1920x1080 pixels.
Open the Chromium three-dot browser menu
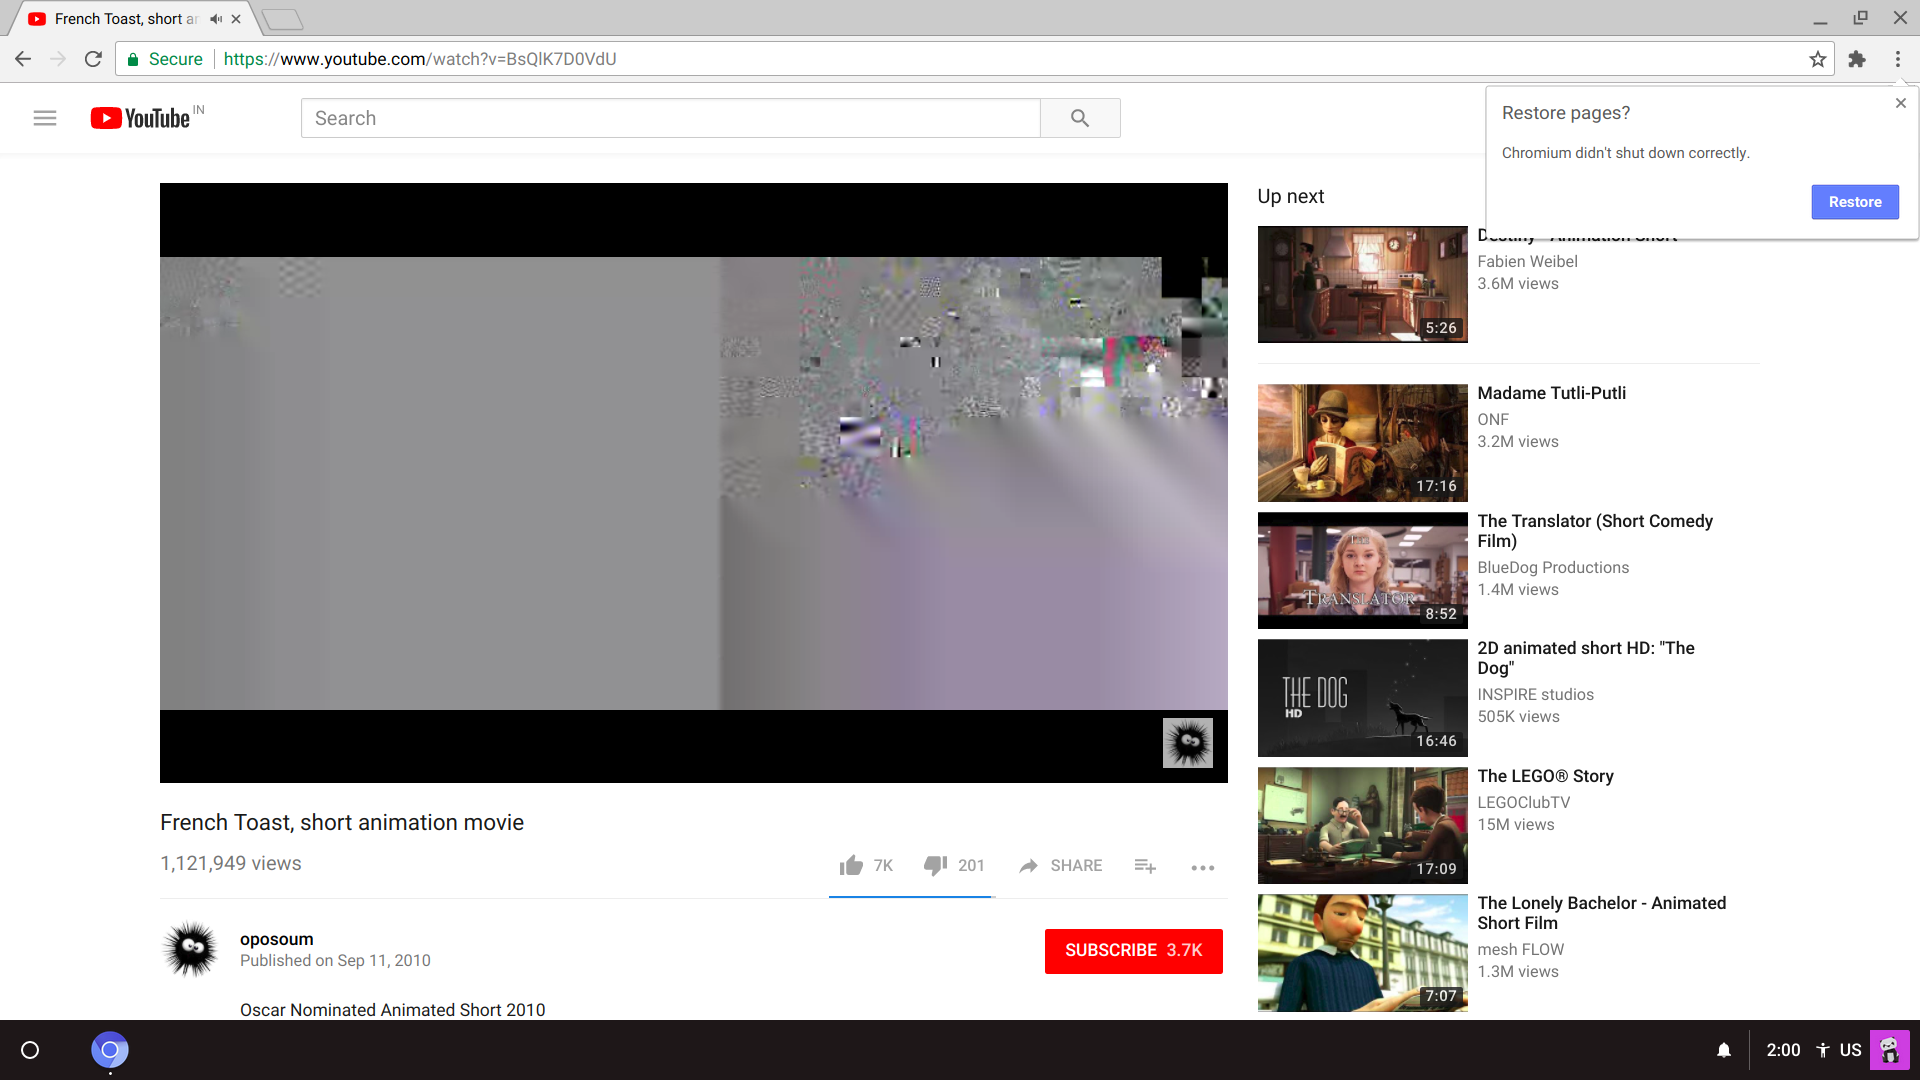1897,59
